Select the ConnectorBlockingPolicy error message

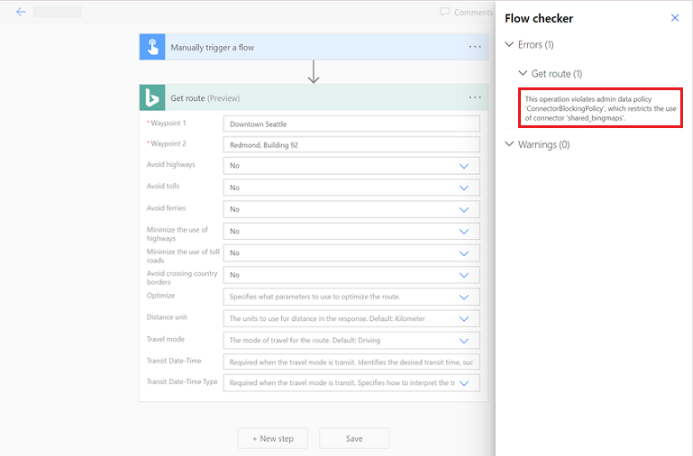[600, 108]
